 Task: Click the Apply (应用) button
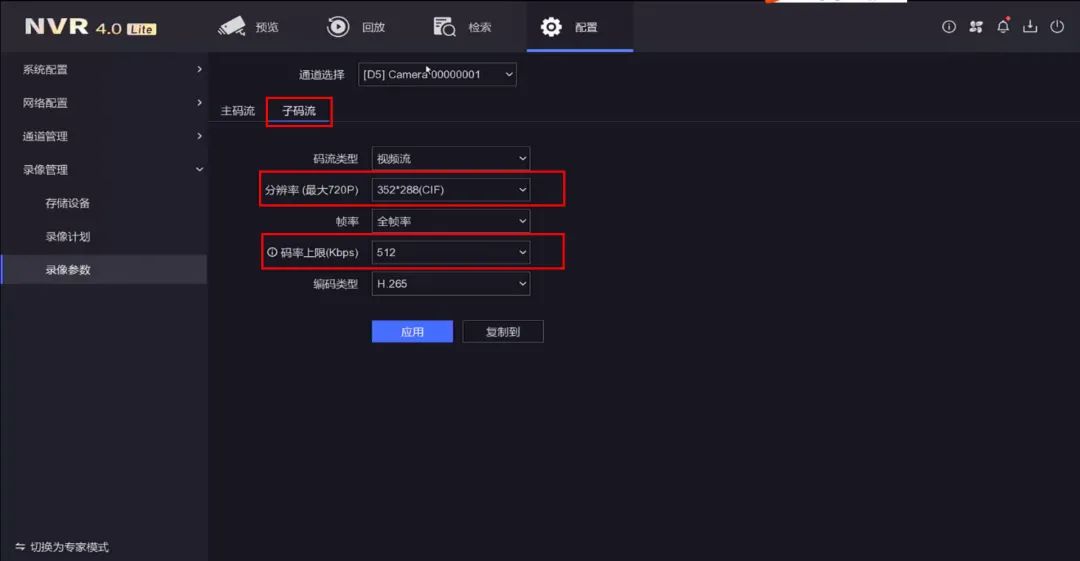pyautogui.click(x=412, y=332)
